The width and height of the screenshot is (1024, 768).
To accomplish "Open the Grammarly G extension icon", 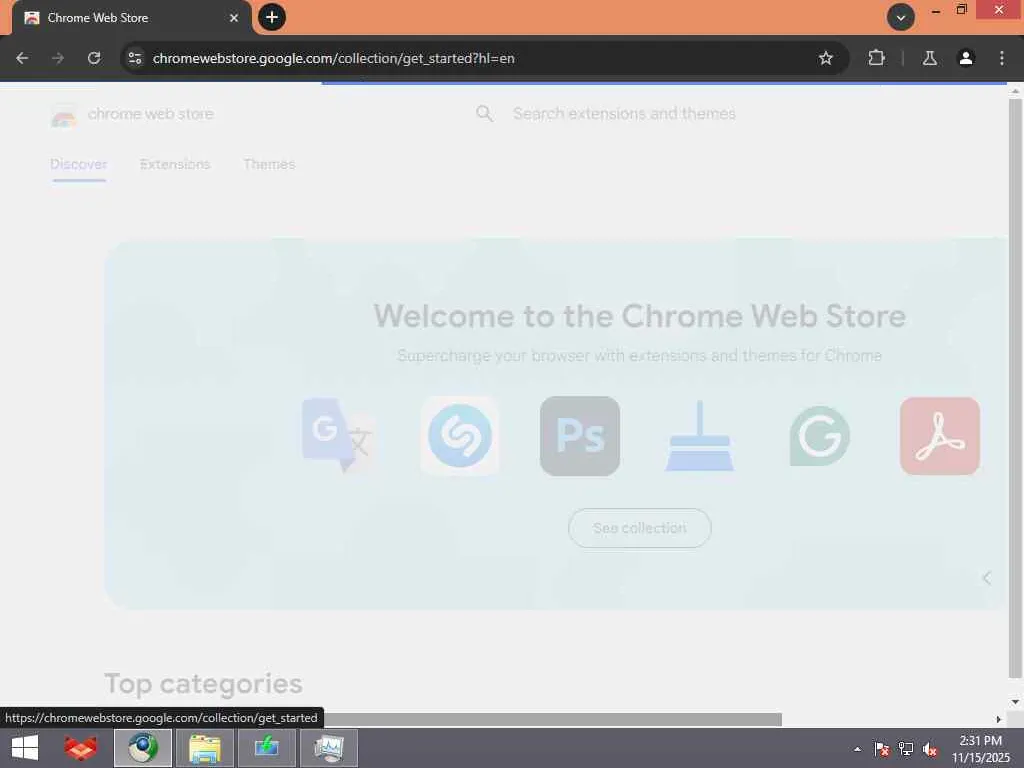I will [820, 436].
